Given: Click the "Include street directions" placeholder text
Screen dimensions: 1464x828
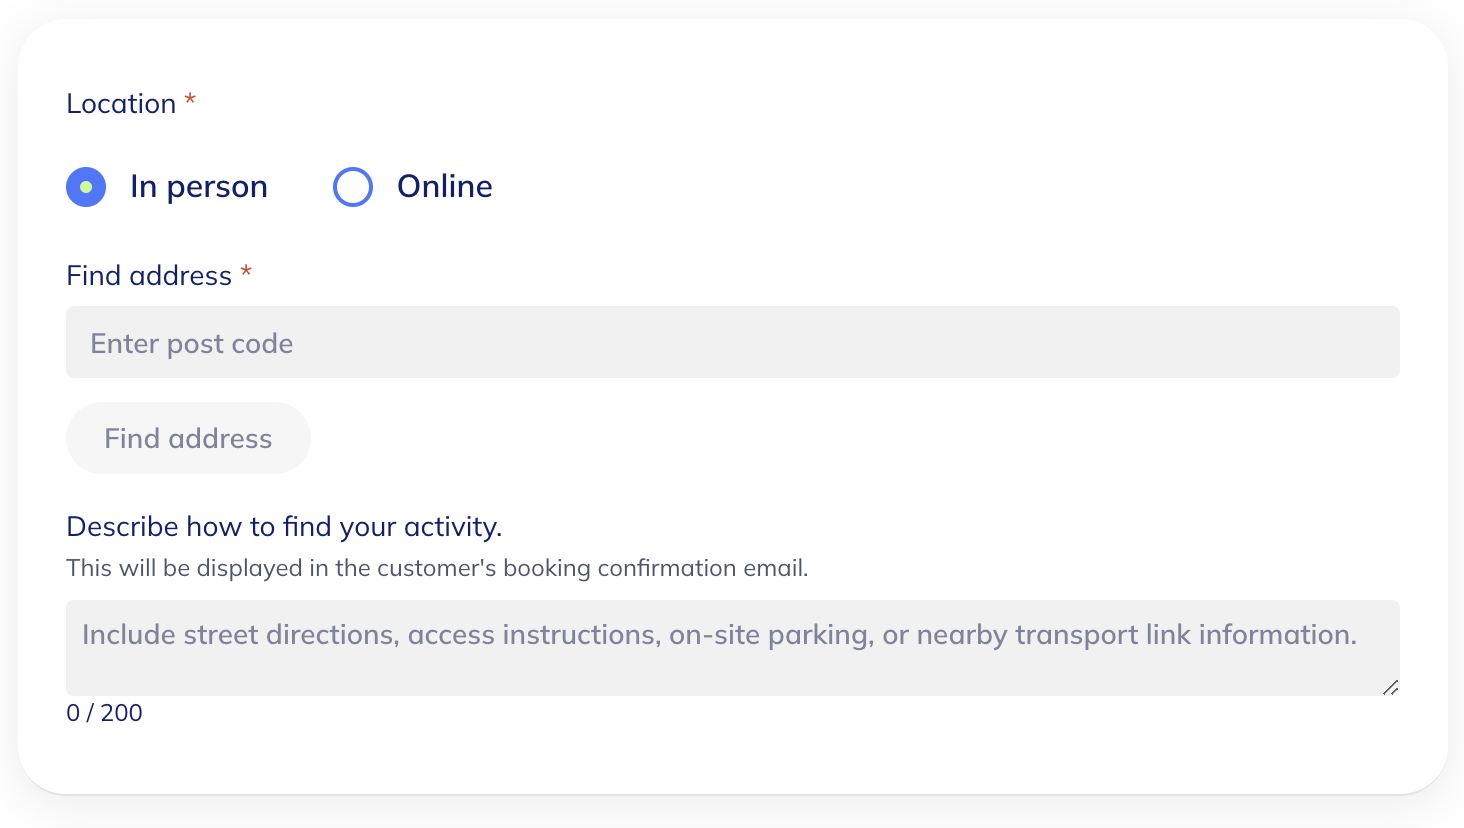Looking at the screenshot, I should coord(719,635).
